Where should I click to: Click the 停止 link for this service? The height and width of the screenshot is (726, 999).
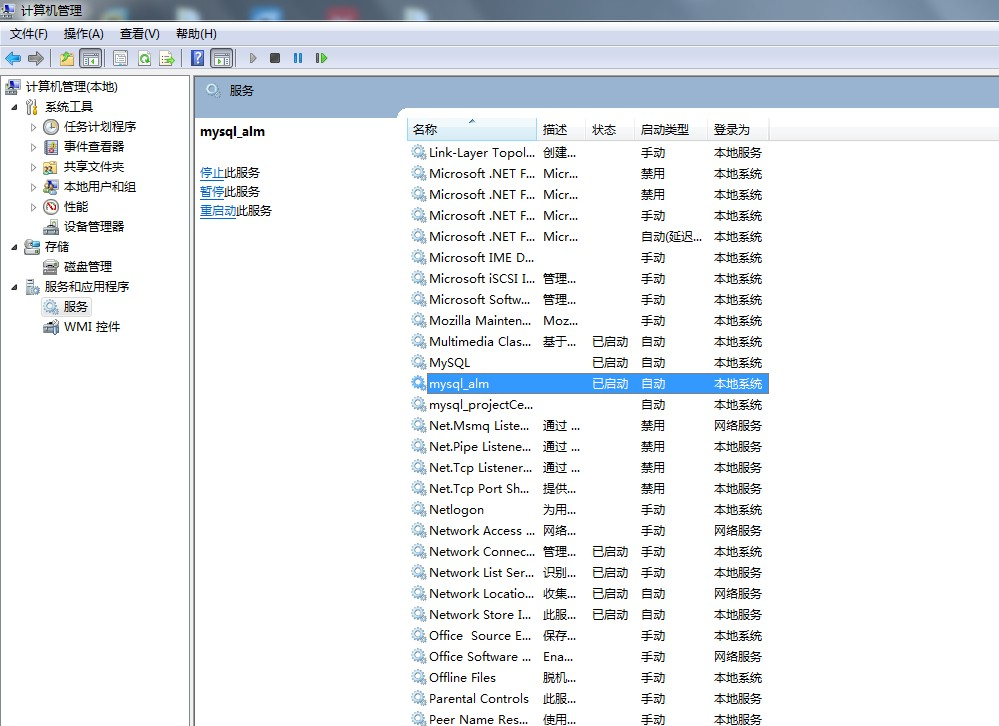tap(211, 172)
